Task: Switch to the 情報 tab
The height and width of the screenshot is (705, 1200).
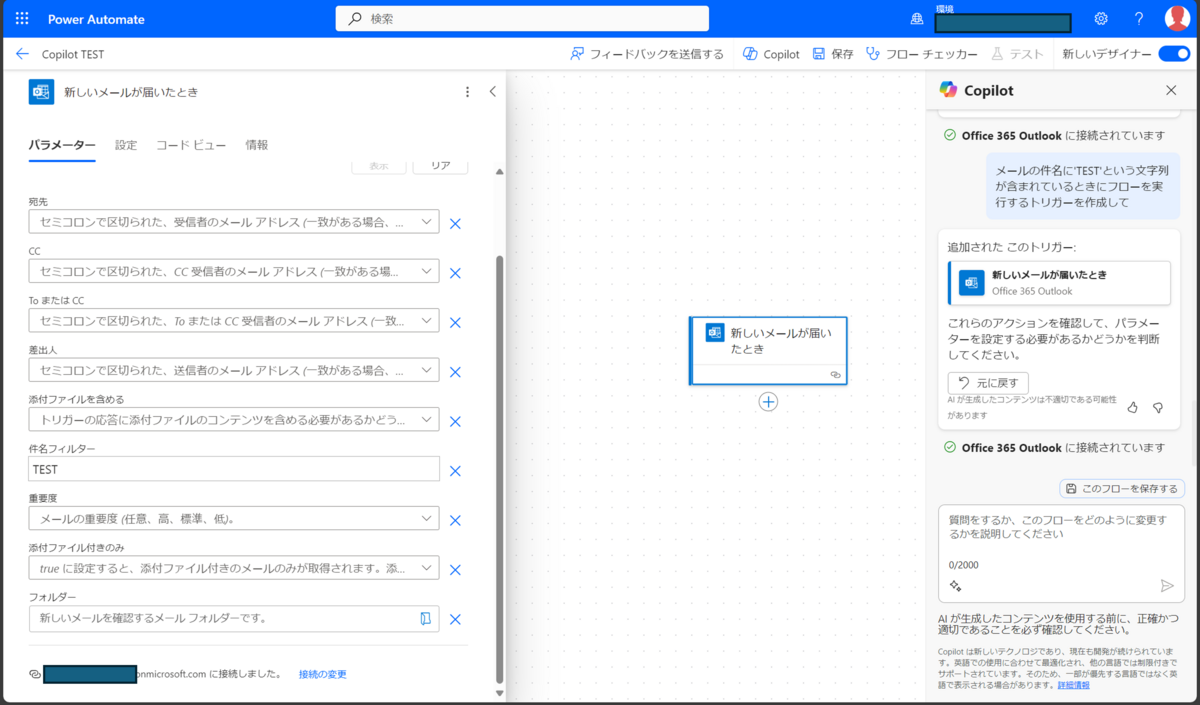Action: [x=257, y=145]
